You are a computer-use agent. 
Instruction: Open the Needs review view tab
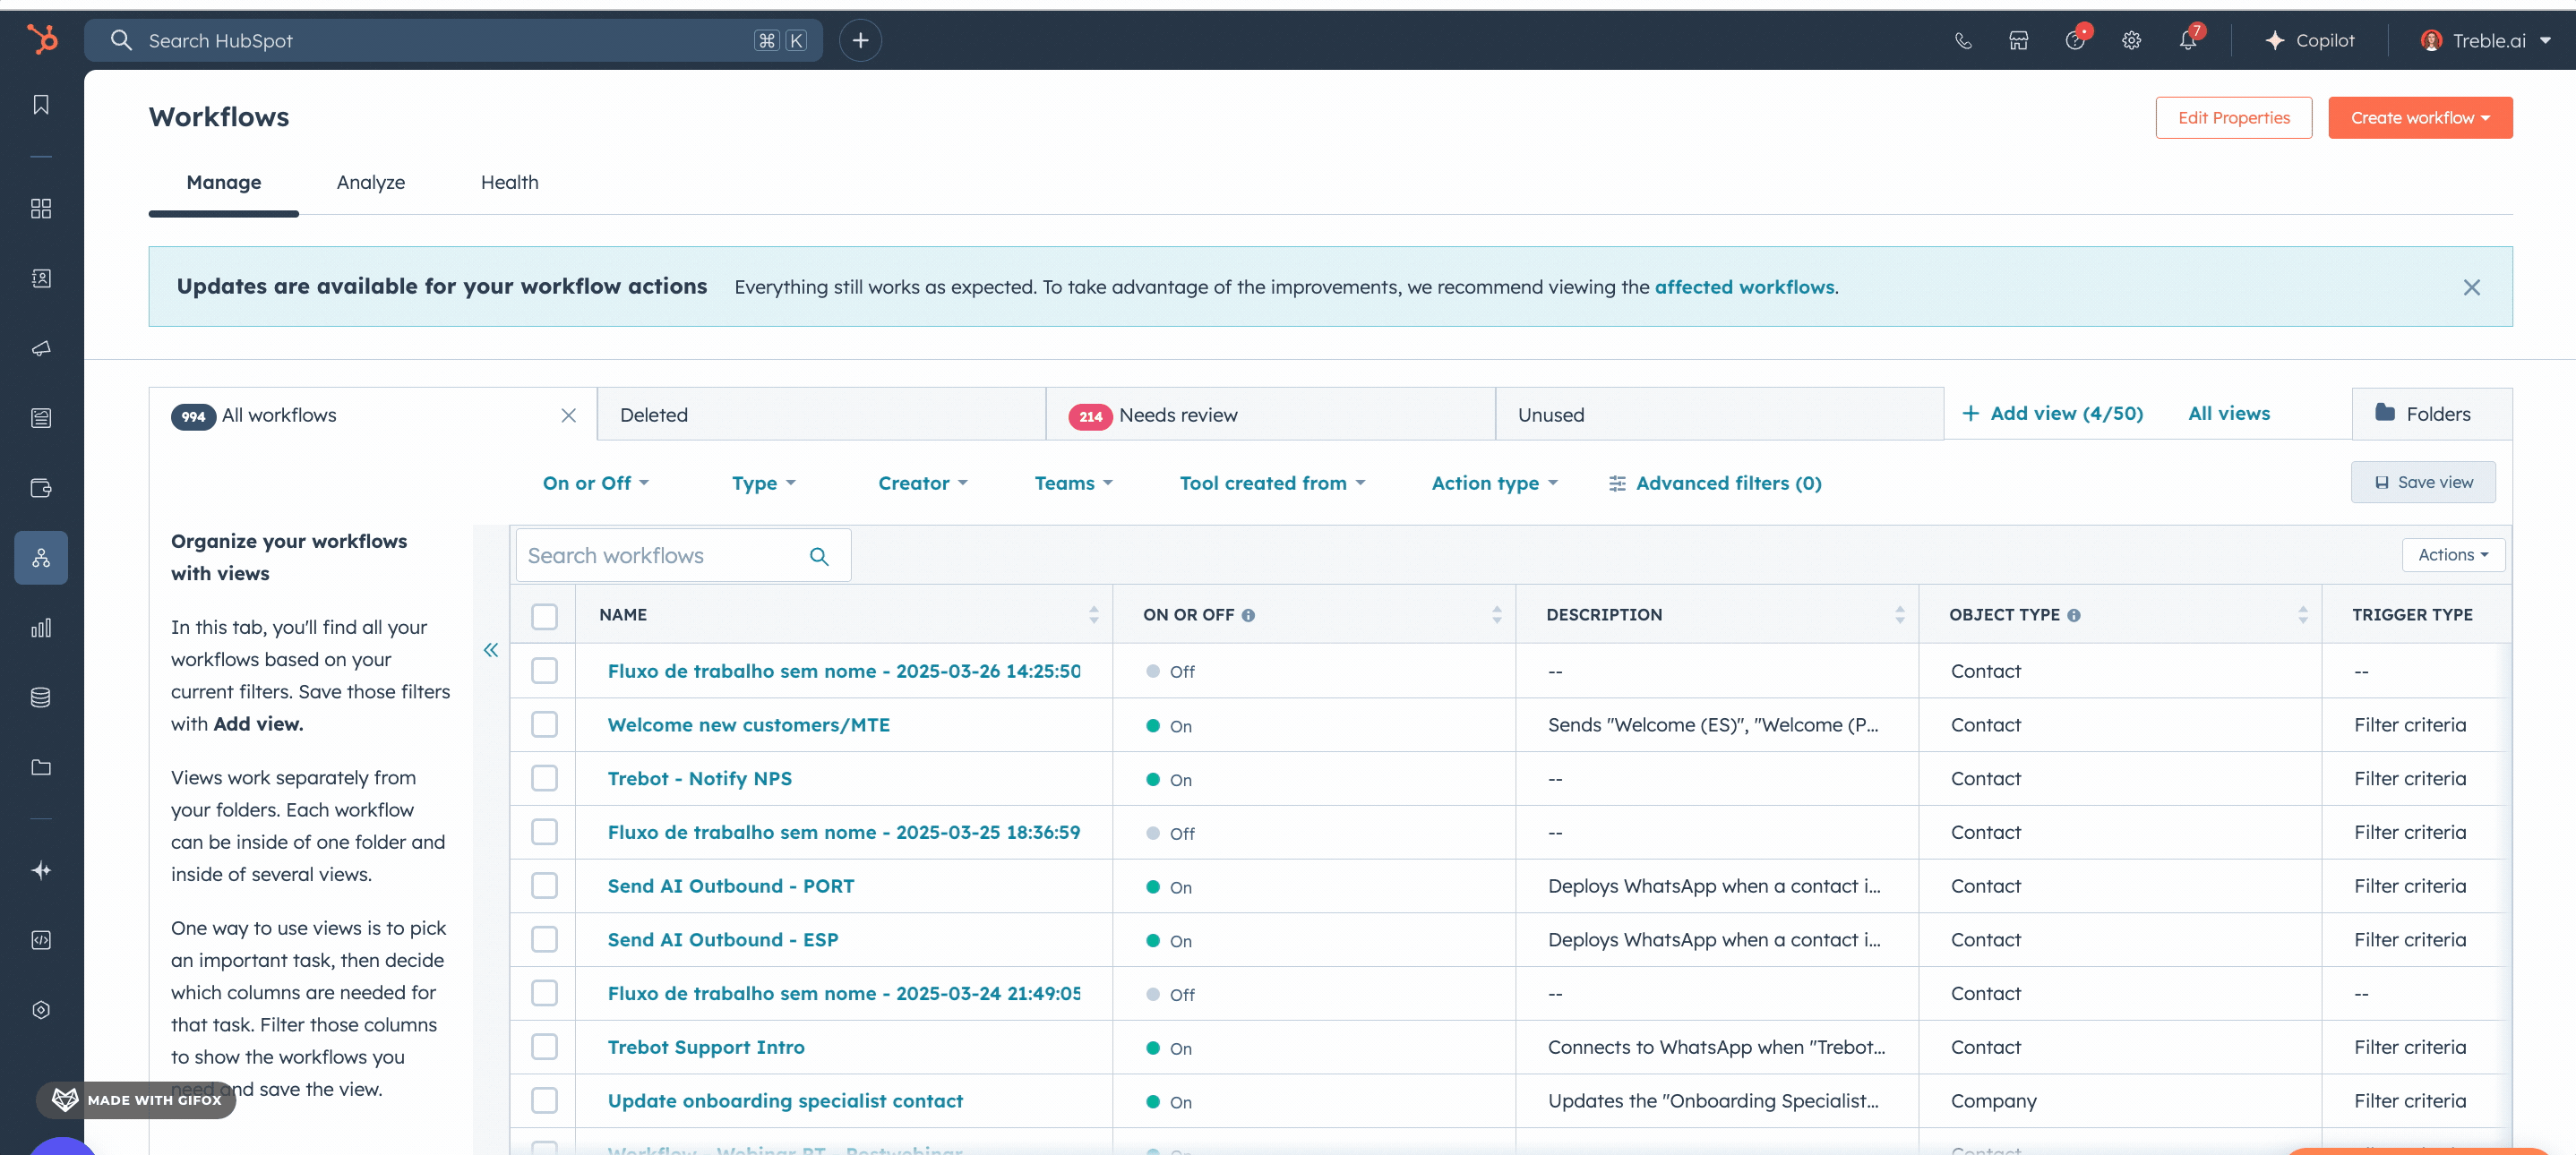(1177, 415)
